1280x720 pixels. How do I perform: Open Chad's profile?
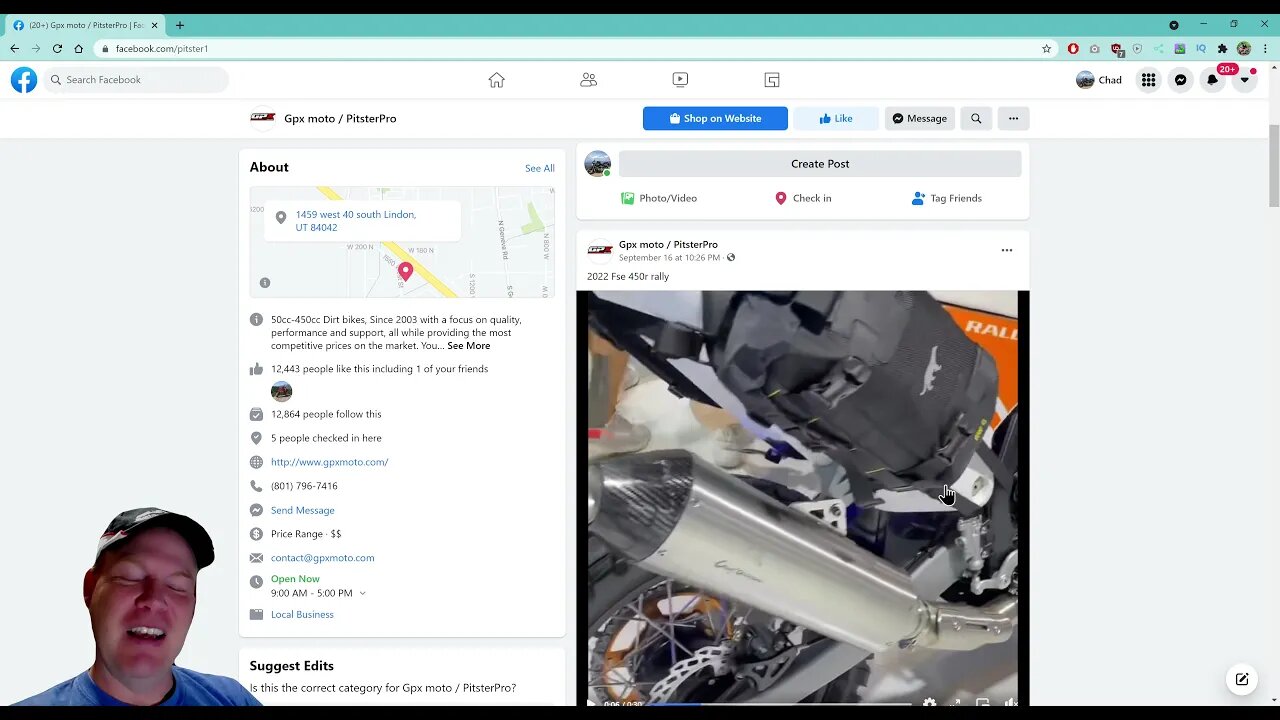point(1099,80)
